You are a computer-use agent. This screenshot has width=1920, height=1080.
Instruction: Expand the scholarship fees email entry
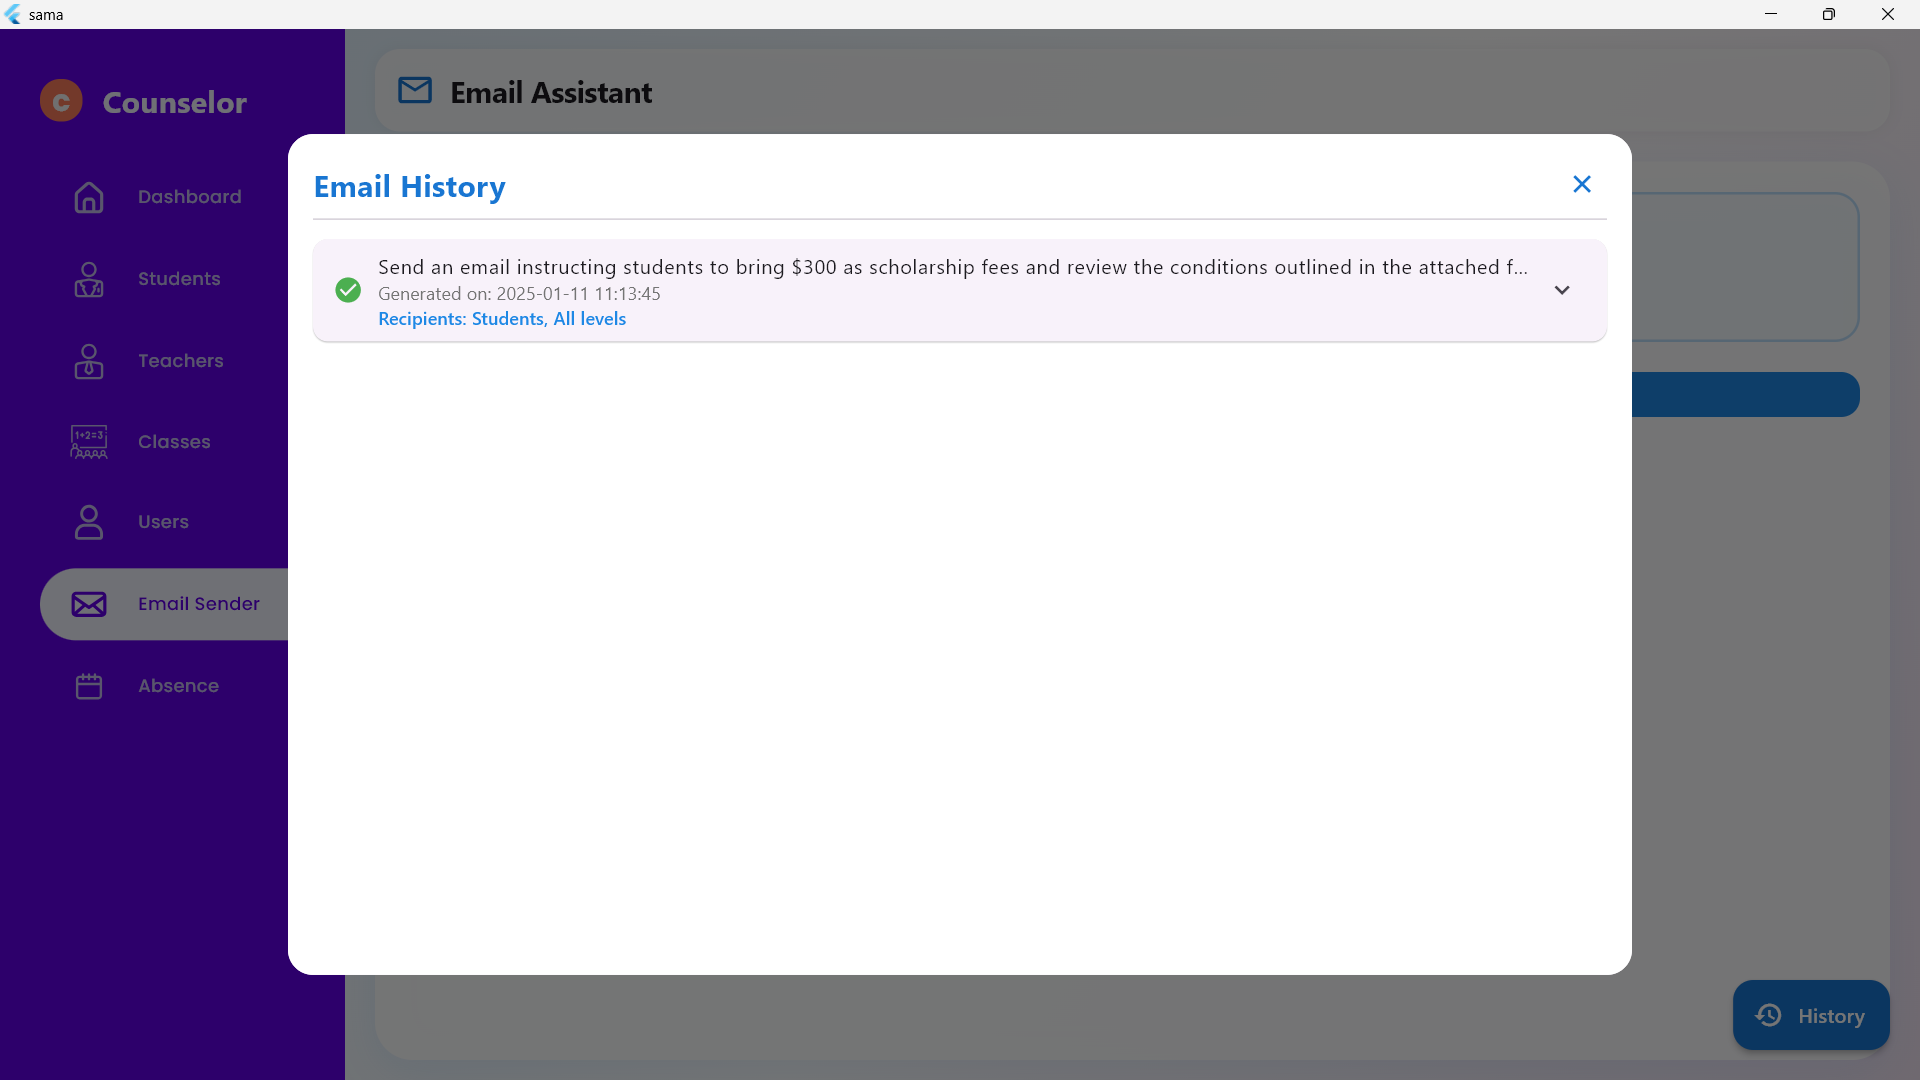pyautogui.click(x=1561, y=290)
